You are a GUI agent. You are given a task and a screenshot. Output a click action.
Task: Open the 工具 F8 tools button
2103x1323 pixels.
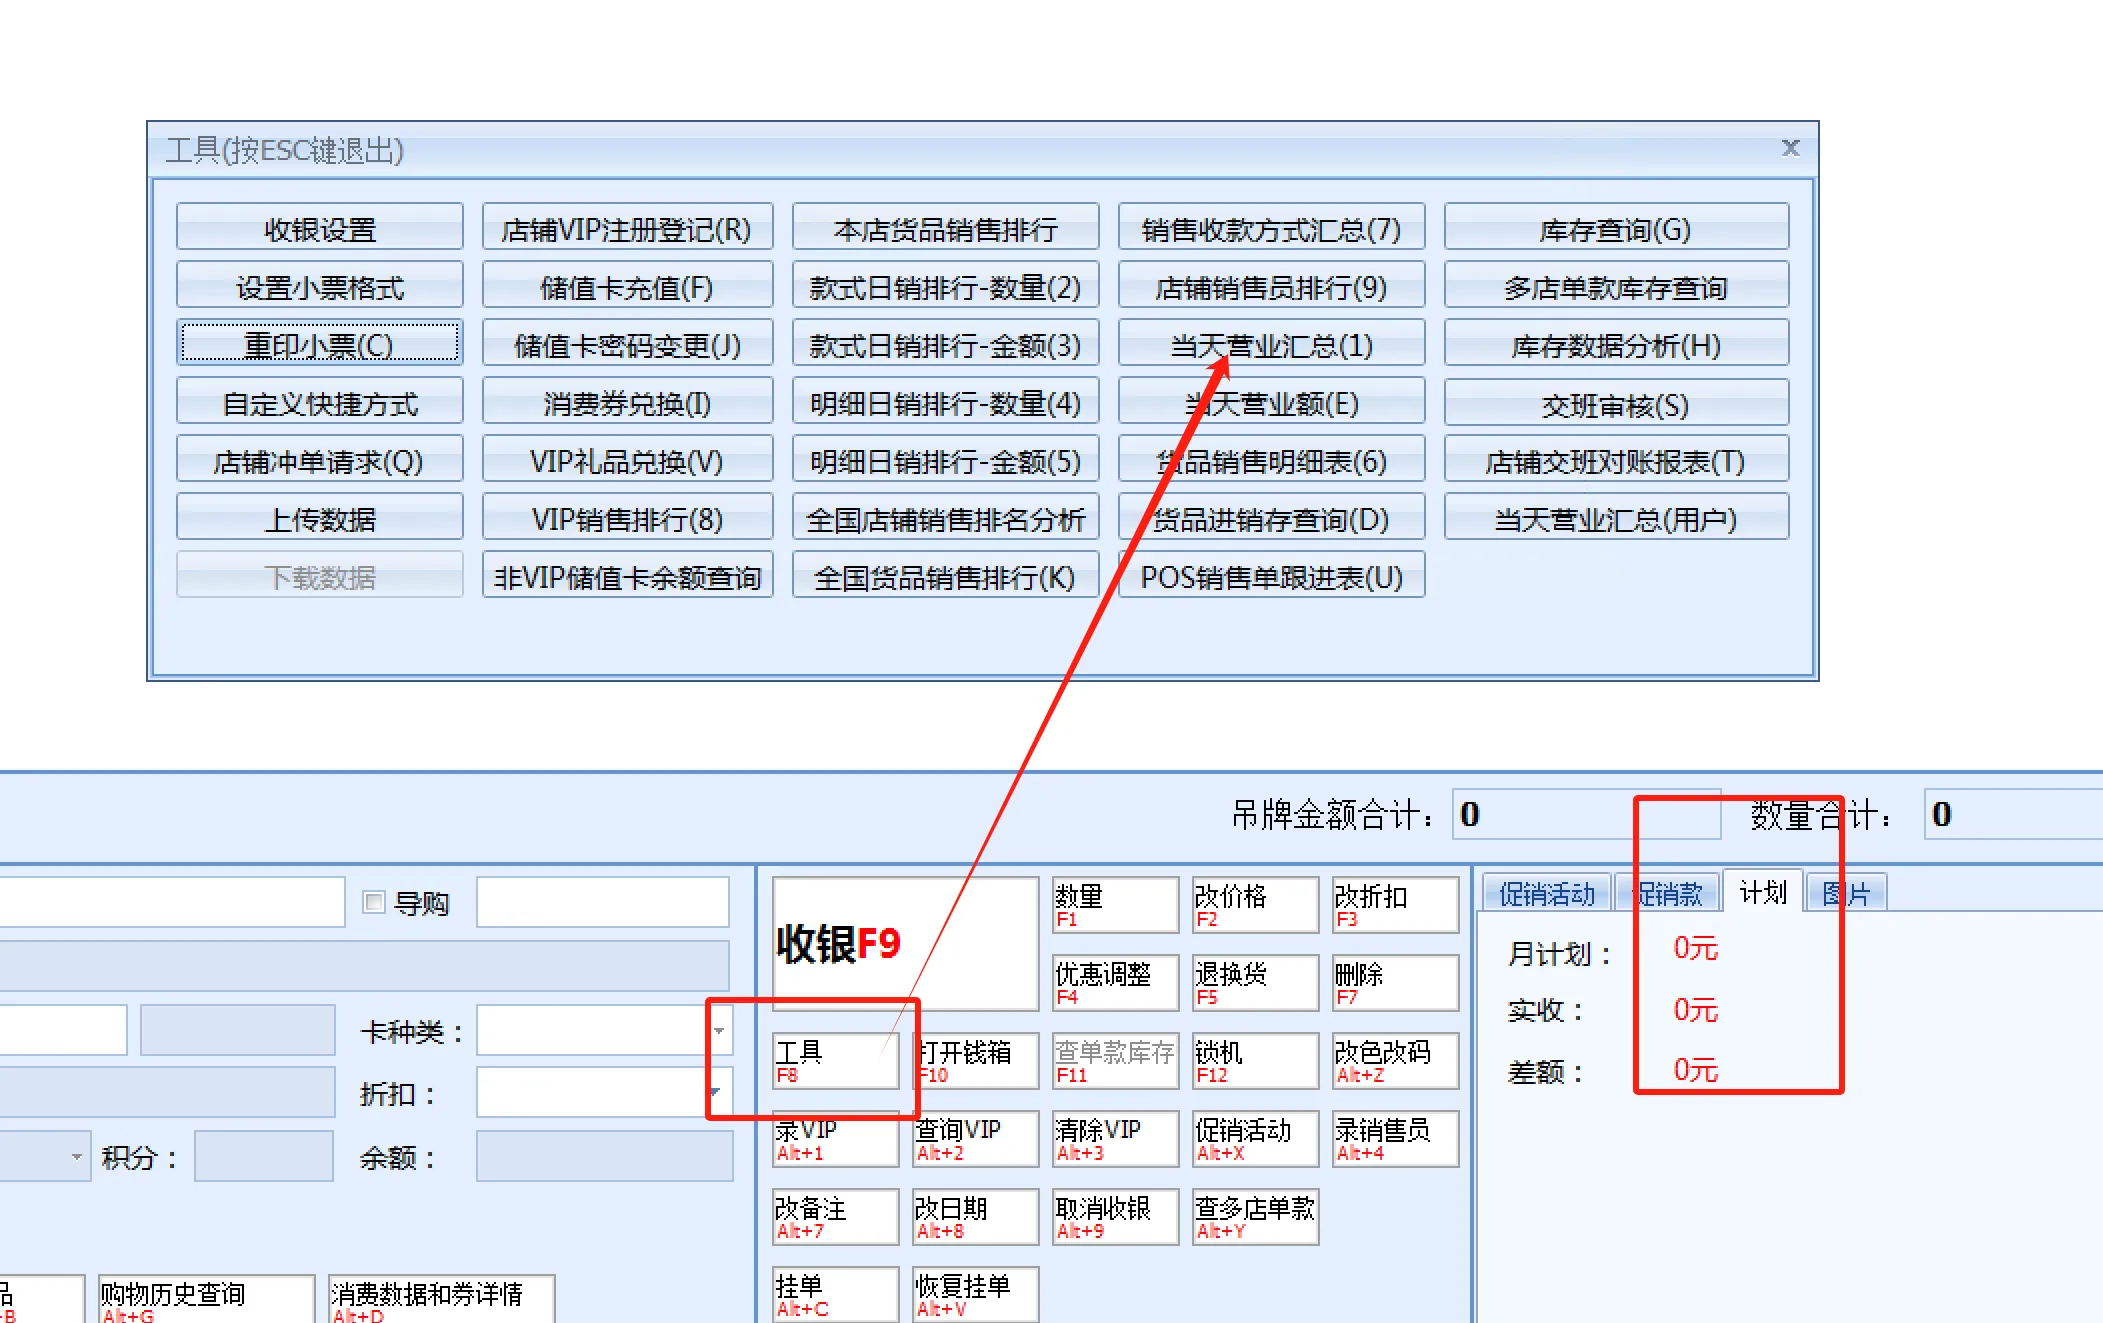point(836,1061)
